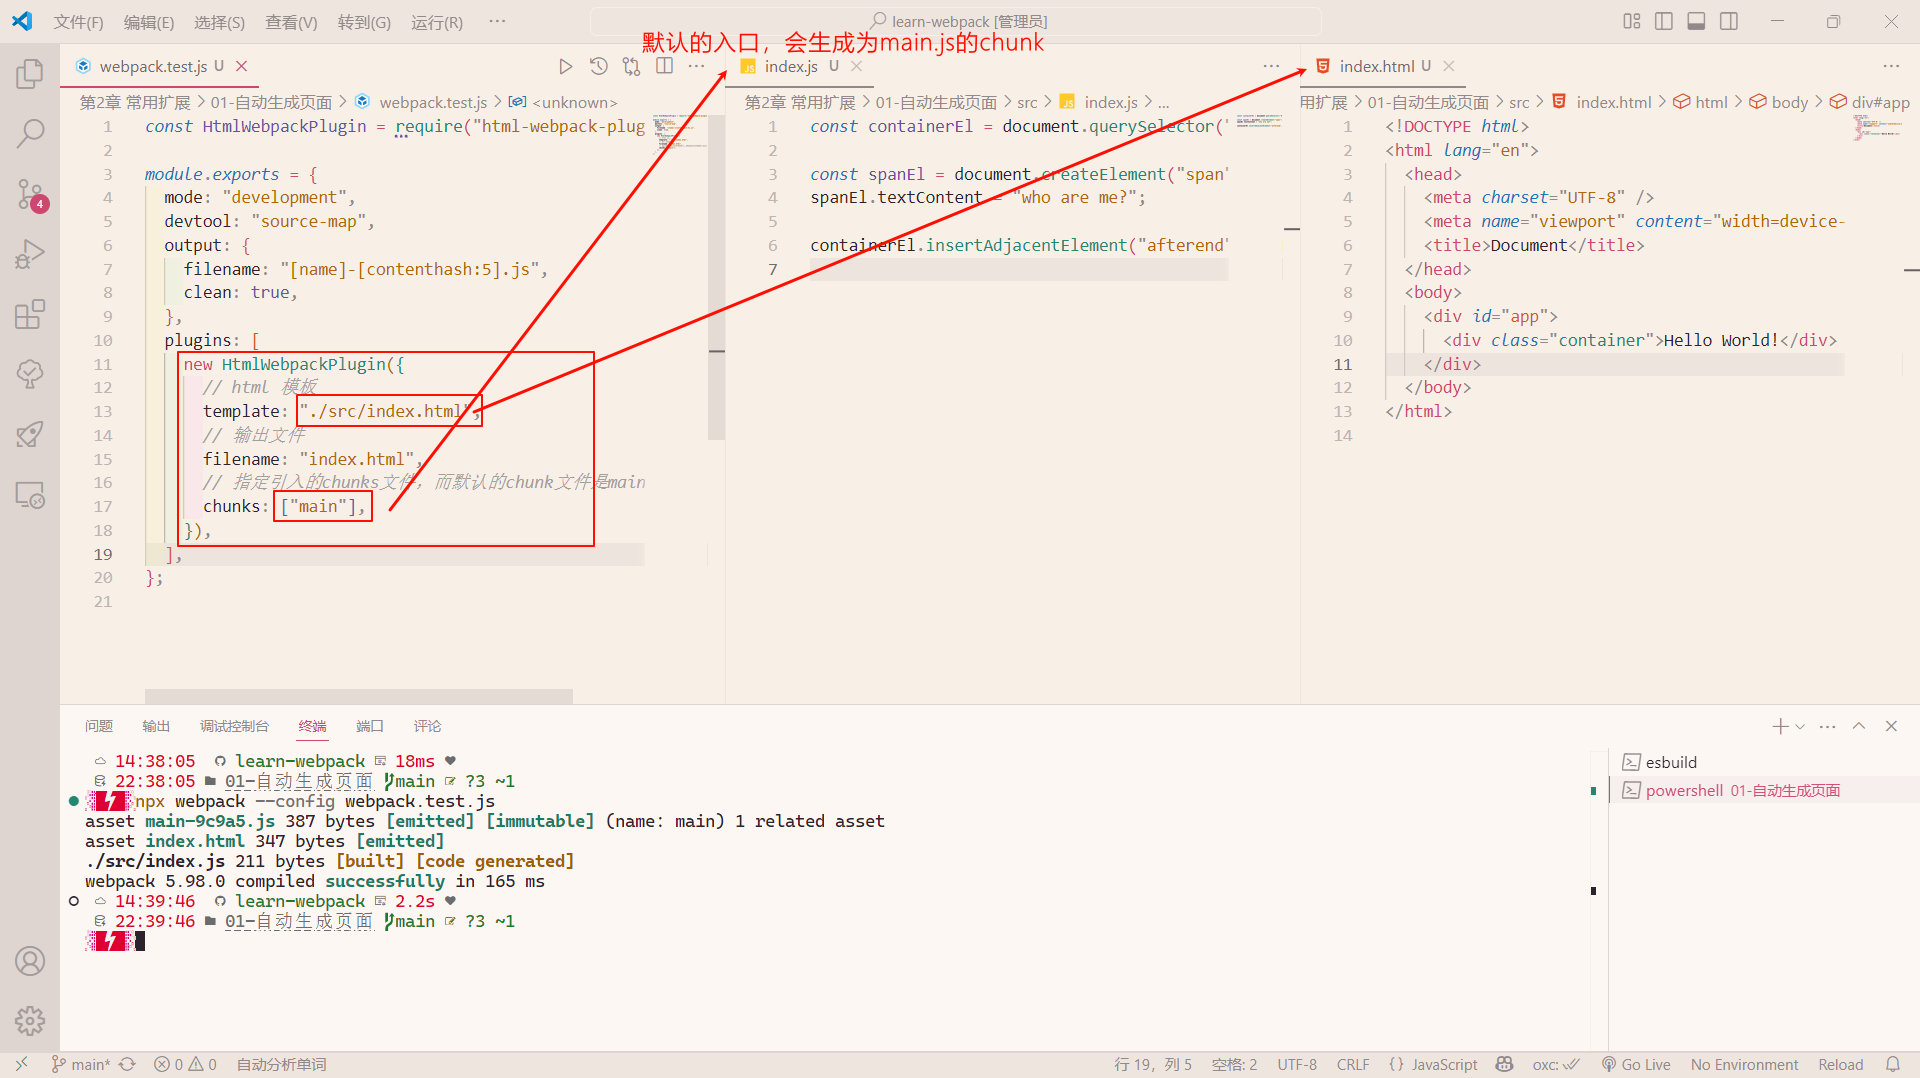Switch to the 输出 panel tab
Image resolution: width=1920 pixels, height=1078 pixels.
point(156,726)
